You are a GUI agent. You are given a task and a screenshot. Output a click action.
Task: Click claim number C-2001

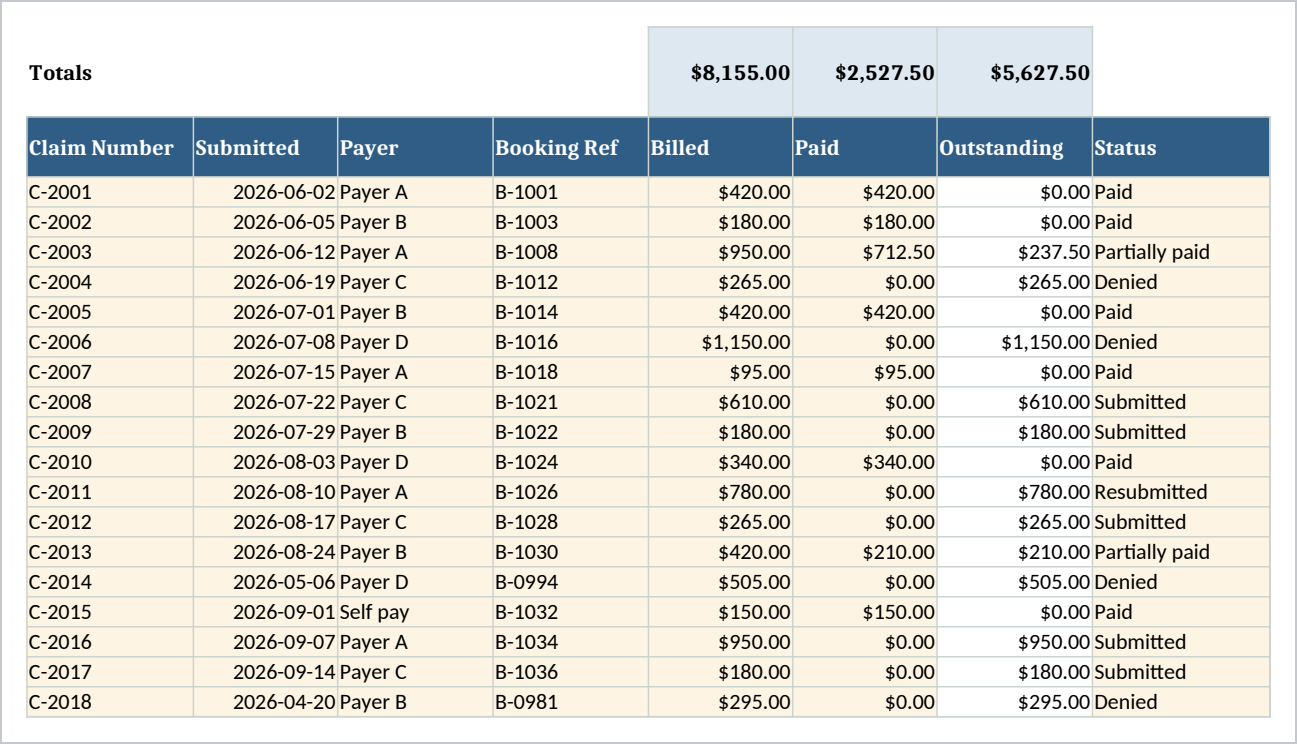pos(110,192)
